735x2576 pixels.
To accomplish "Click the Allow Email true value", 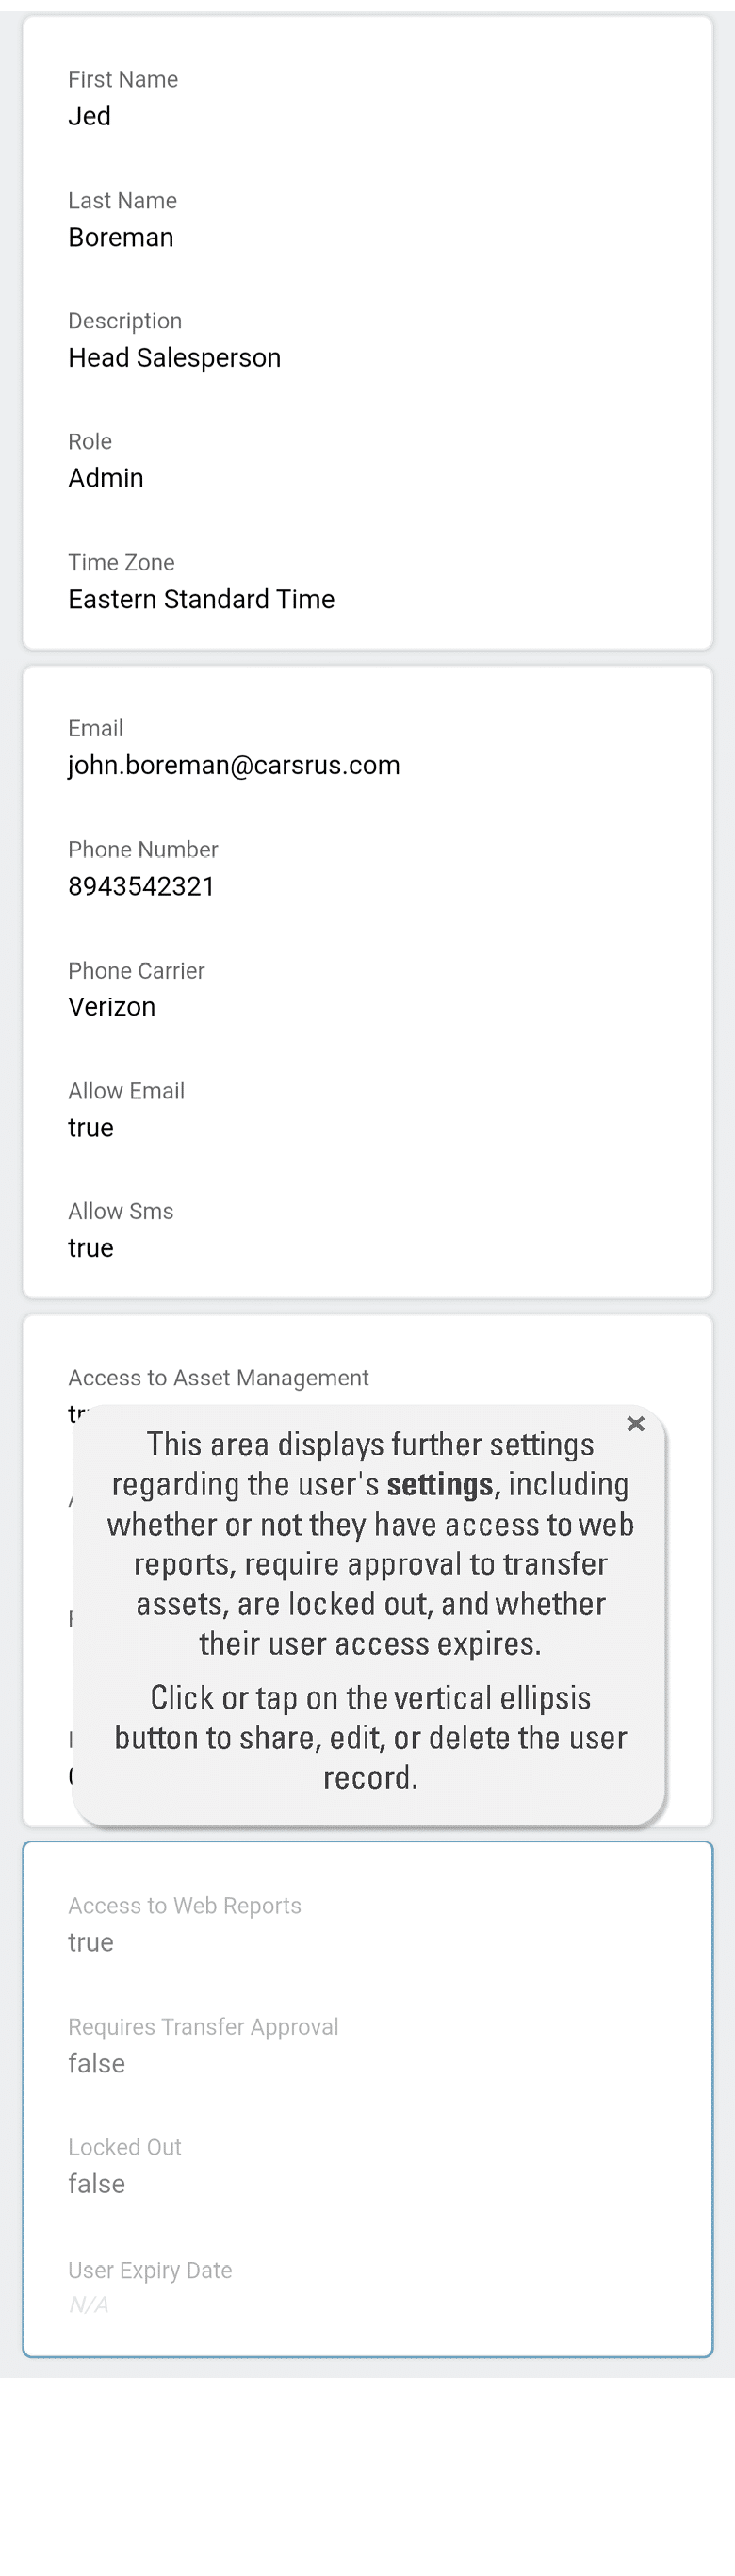I will click(91, 1127).
